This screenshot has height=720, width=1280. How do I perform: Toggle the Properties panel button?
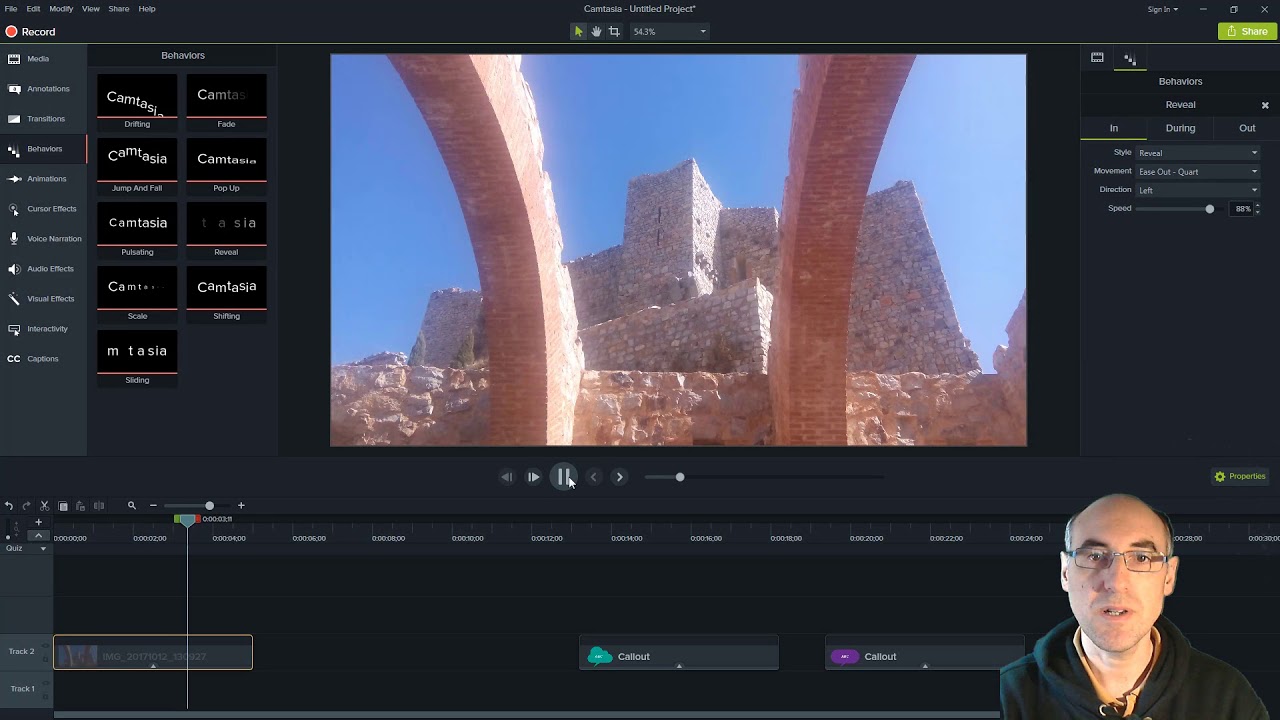[x=1240, y=476]
